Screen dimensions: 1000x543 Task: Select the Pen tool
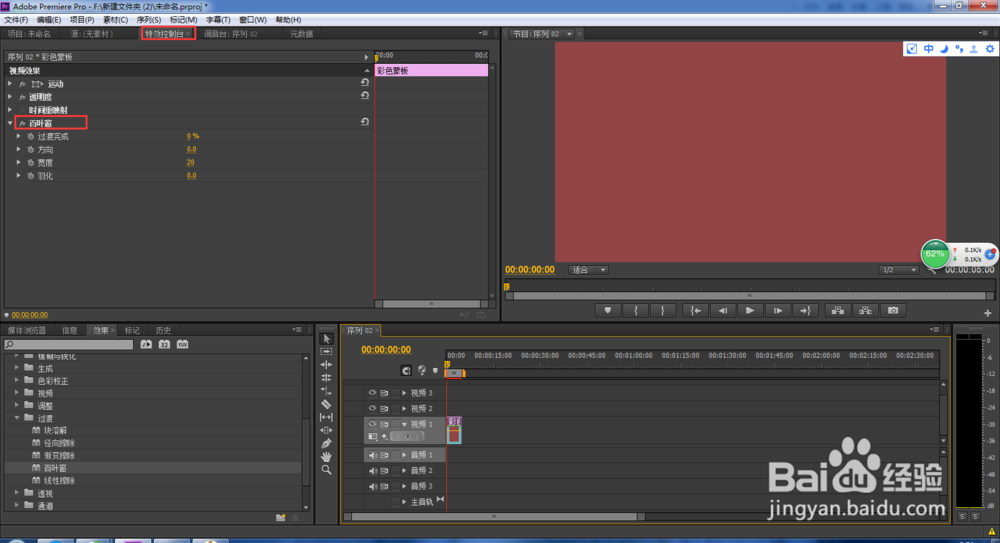point(327,443)
